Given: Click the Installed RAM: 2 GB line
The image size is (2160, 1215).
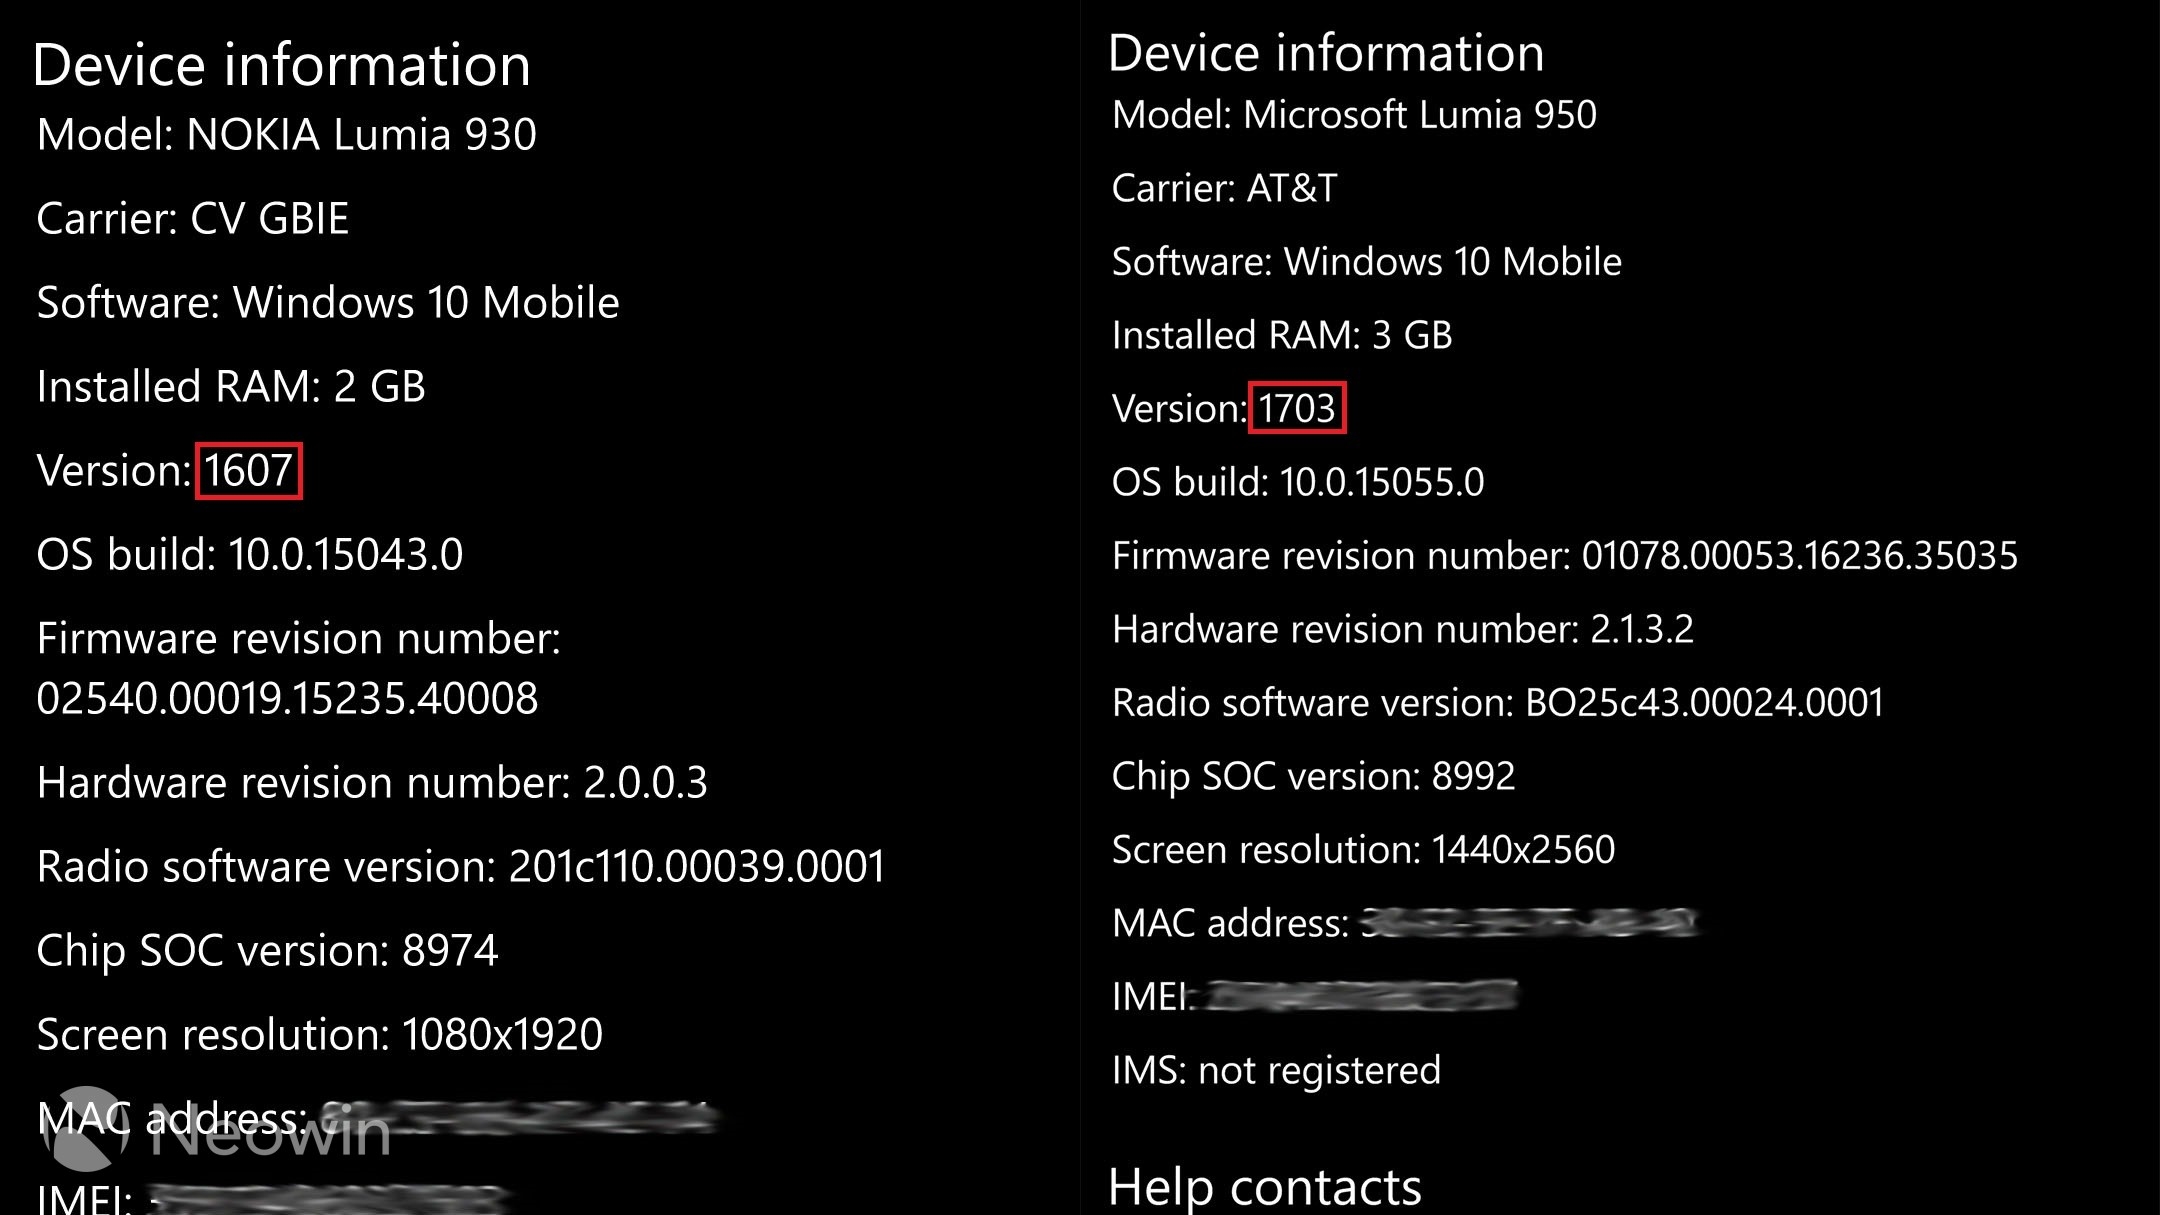Looking at the screenshot, I should tap(231, 386).
